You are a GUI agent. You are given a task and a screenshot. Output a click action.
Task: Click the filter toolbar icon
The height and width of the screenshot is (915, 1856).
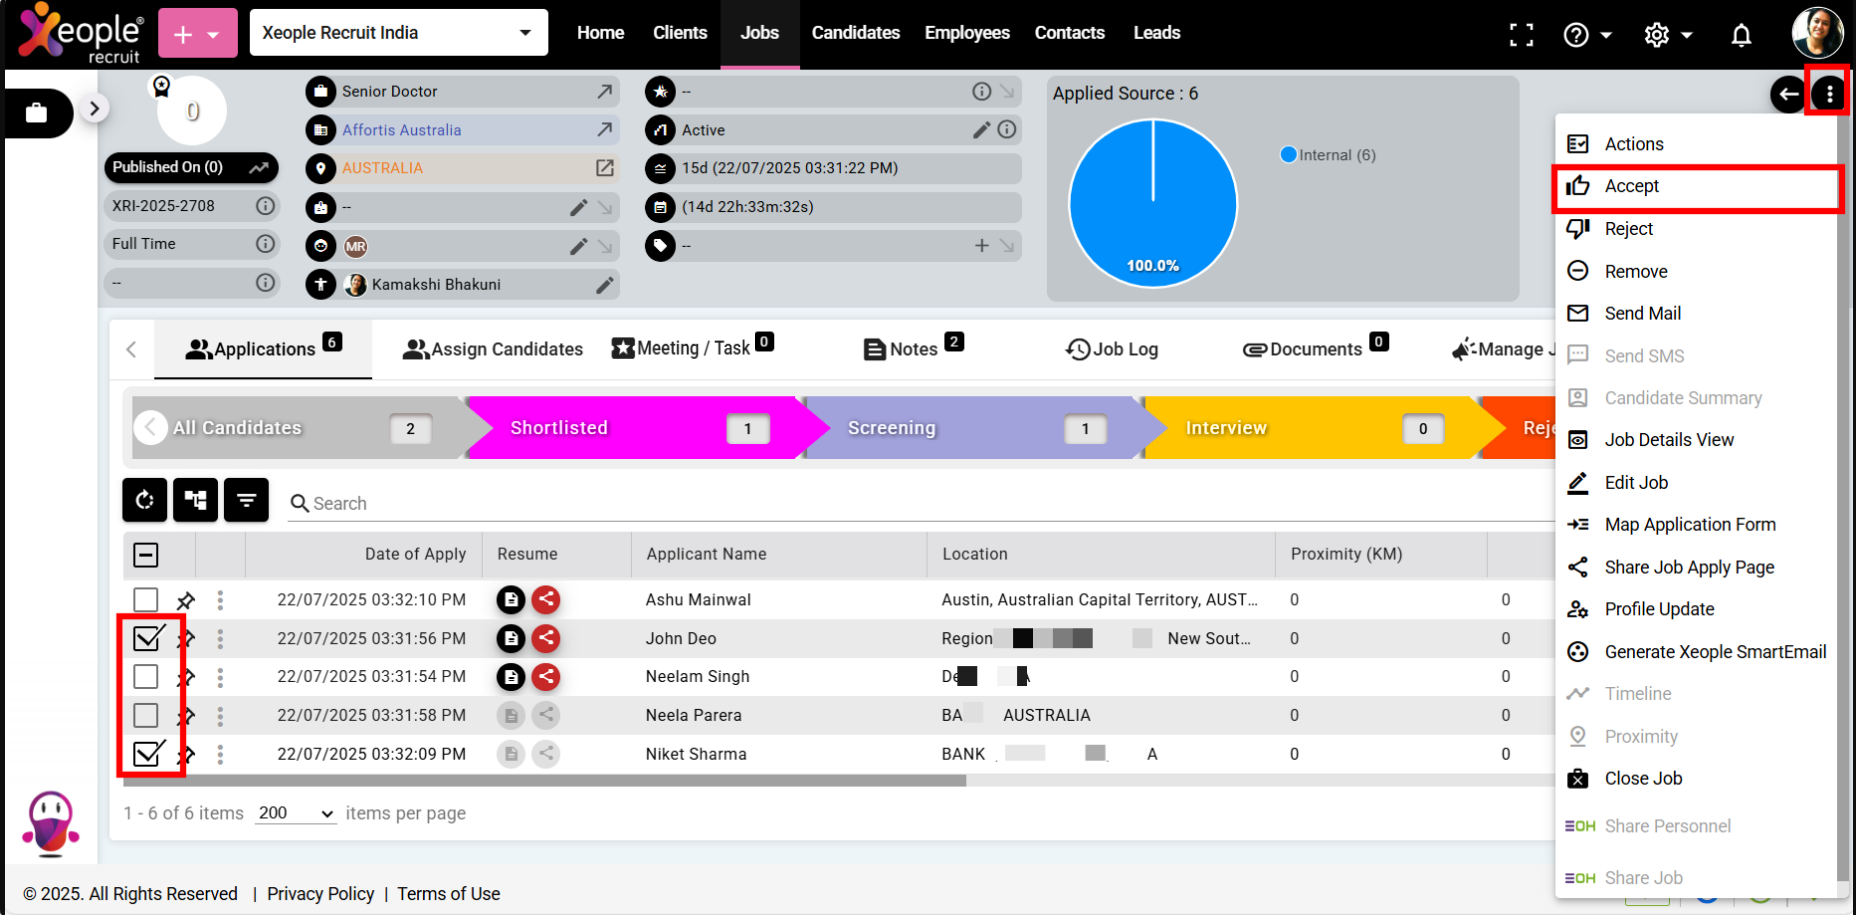[x=246, y=499]
